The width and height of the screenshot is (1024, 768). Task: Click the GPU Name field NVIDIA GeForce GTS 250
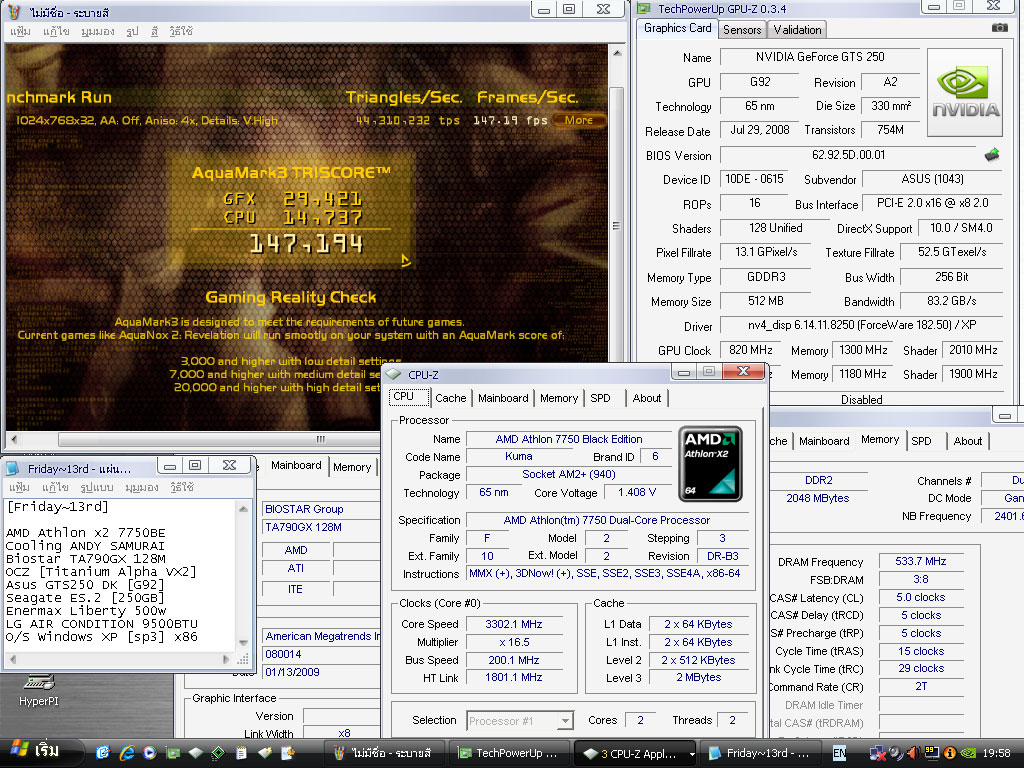[x=820, y=57]
